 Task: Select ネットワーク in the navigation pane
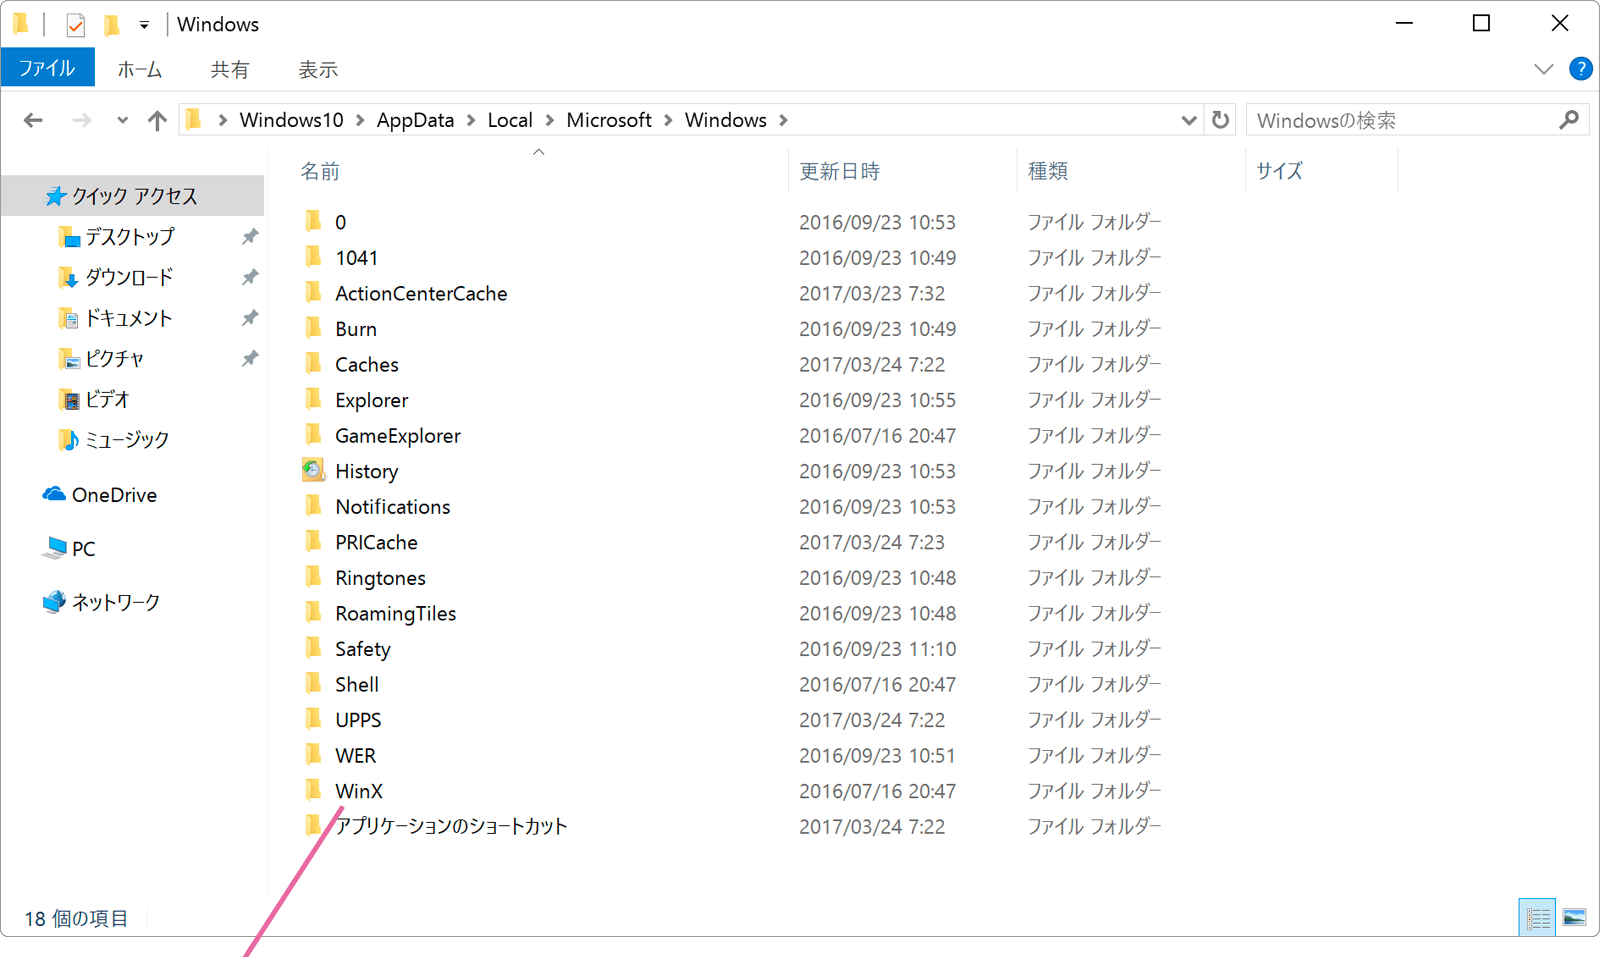click(x=116, y=602)
